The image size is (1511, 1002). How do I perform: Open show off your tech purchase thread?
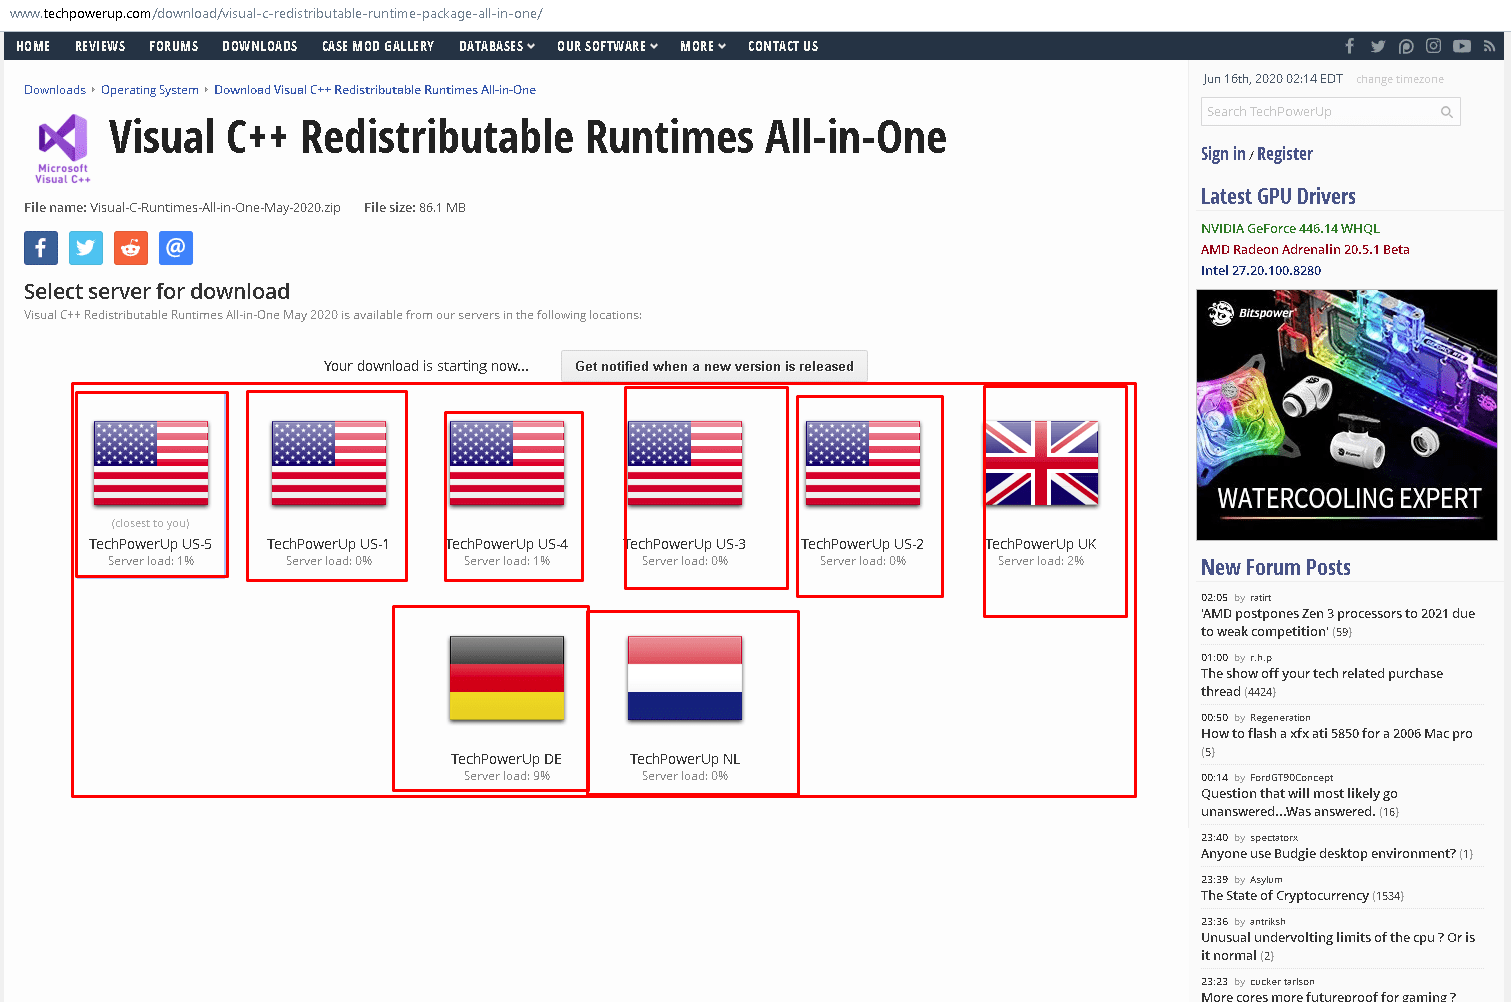(x=1322, y=682)
